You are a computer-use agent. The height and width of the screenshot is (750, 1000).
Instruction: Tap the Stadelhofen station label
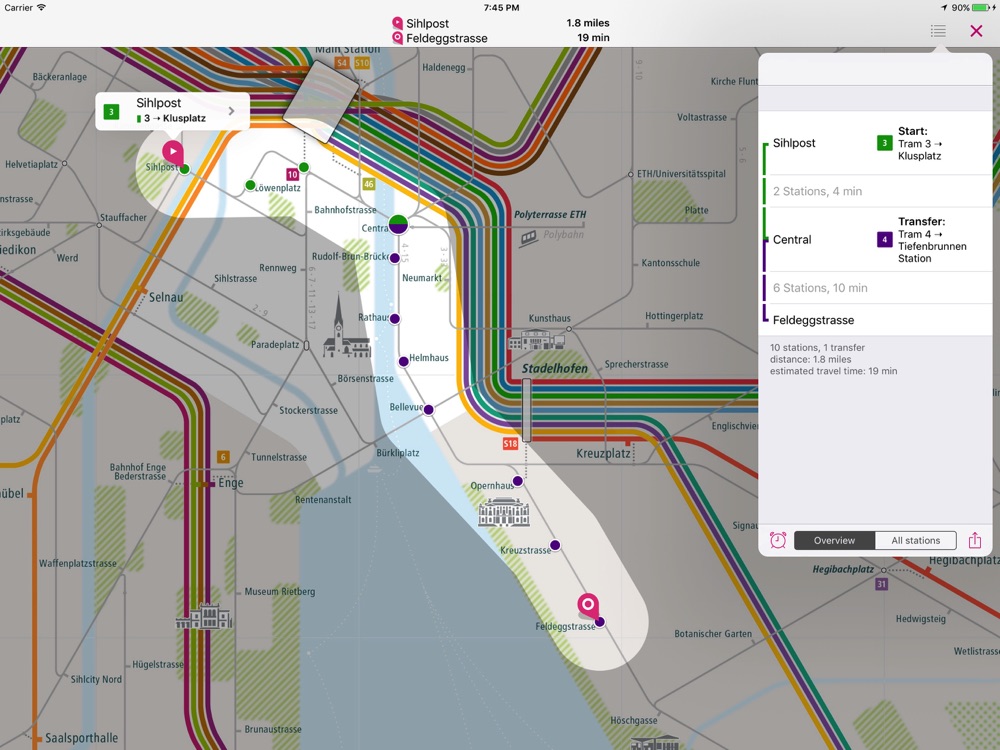pyautogui.click(x=555, y=369)
